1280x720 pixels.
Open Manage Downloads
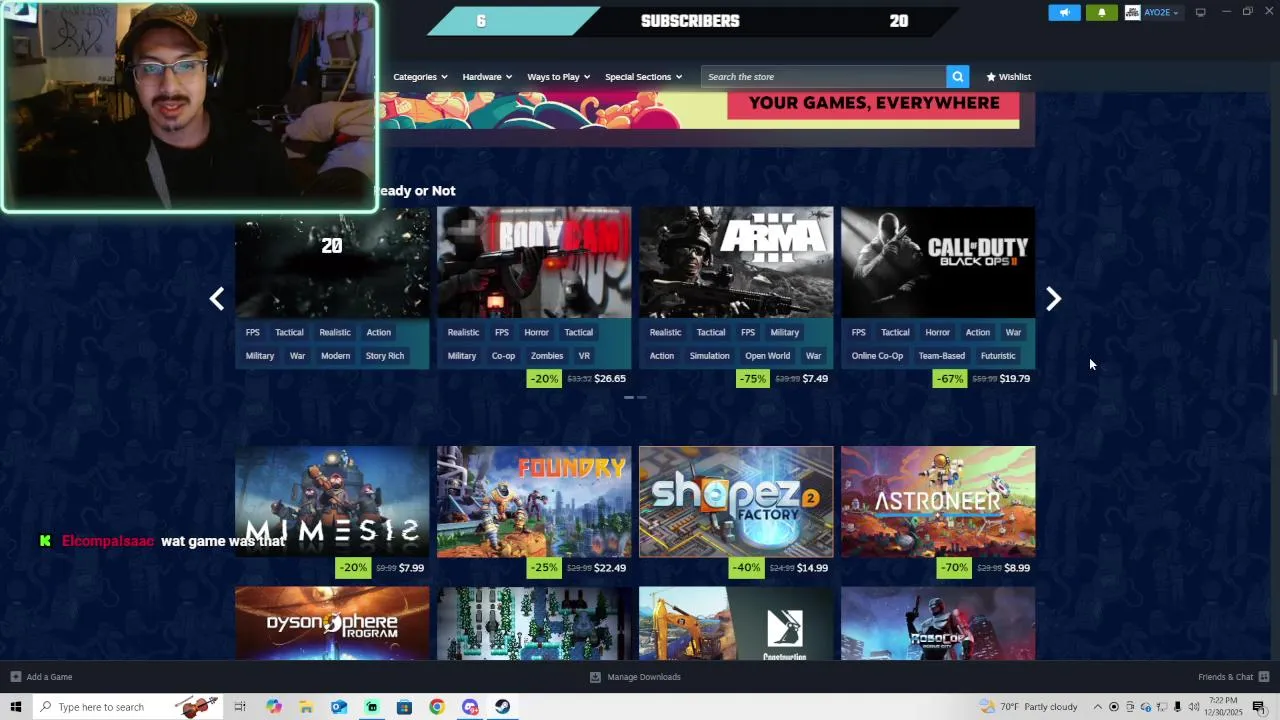(x=635, y=677)
